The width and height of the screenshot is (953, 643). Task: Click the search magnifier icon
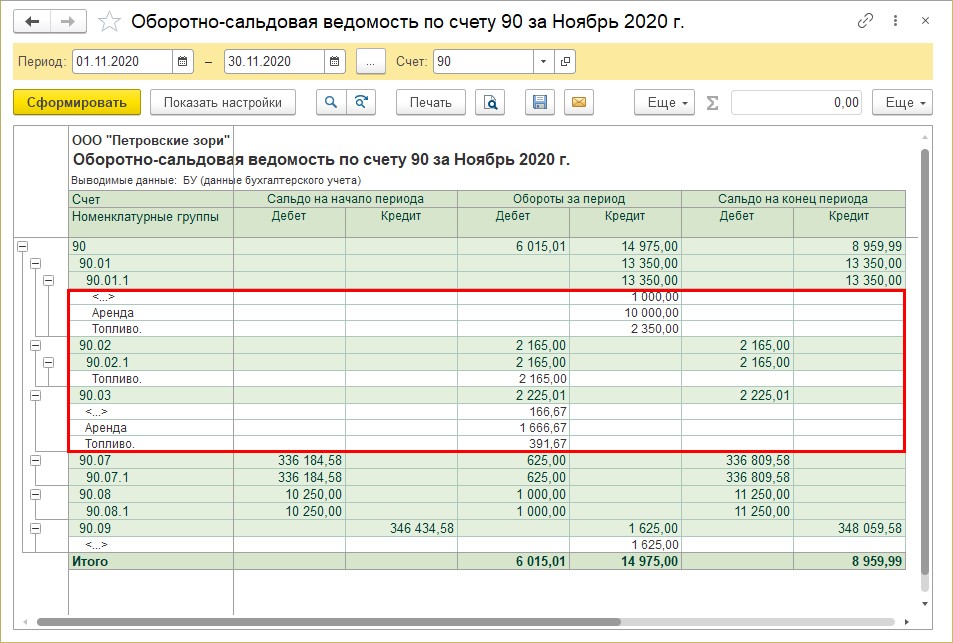click(x=330, y=102)
